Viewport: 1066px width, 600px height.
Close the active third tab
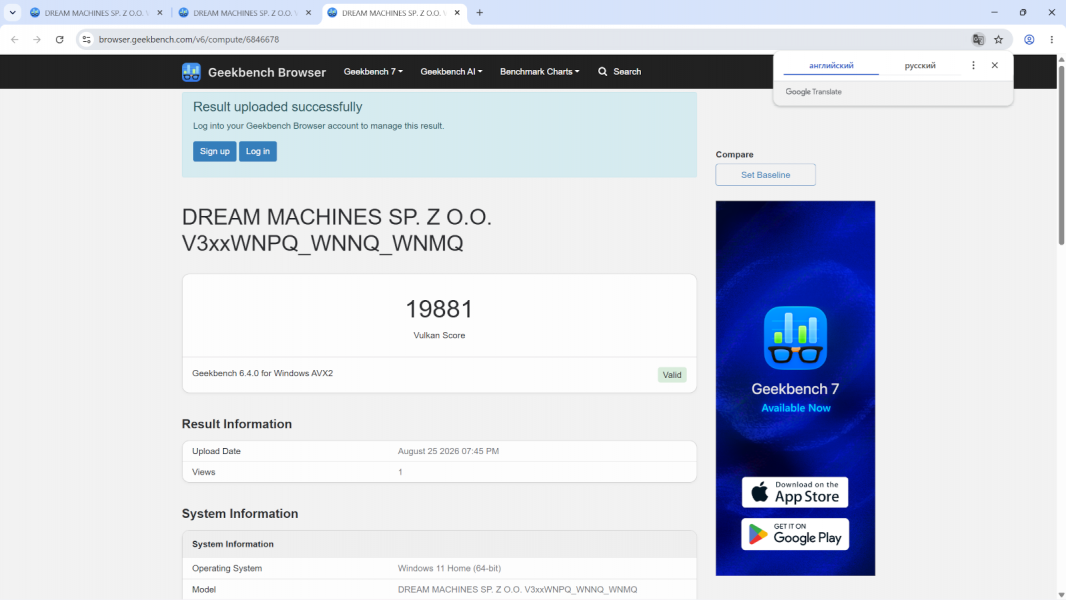coord(457,13)
